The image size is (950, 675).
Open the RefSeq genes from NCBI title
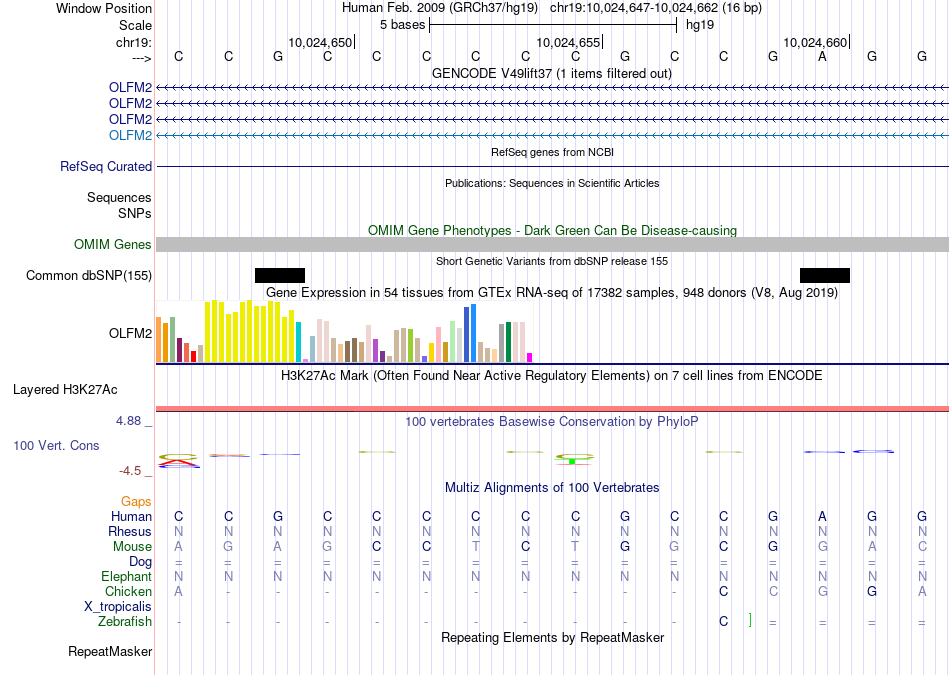point(552,152)
